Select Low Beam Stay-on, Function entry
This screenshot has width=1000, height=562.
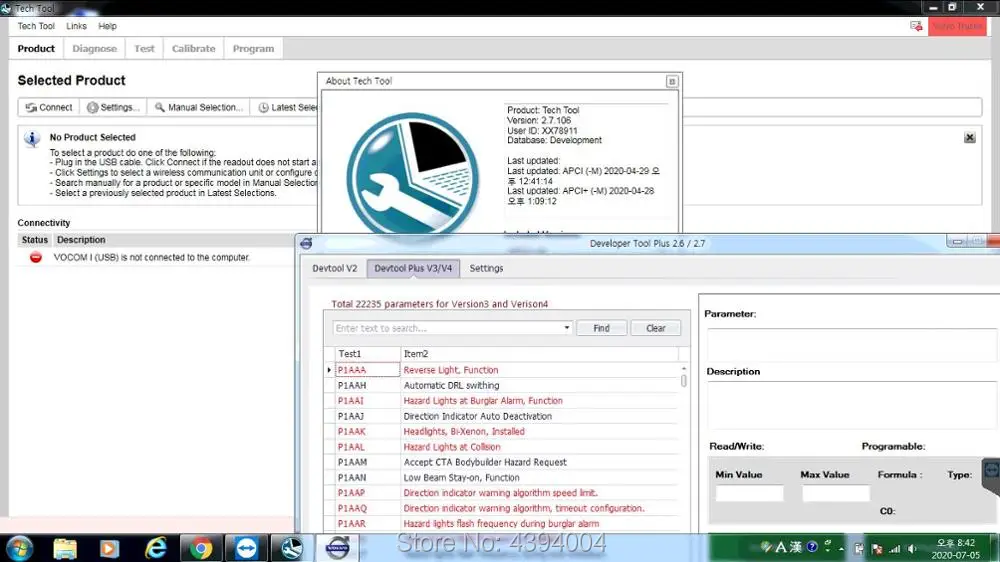(x=461, y=477)
